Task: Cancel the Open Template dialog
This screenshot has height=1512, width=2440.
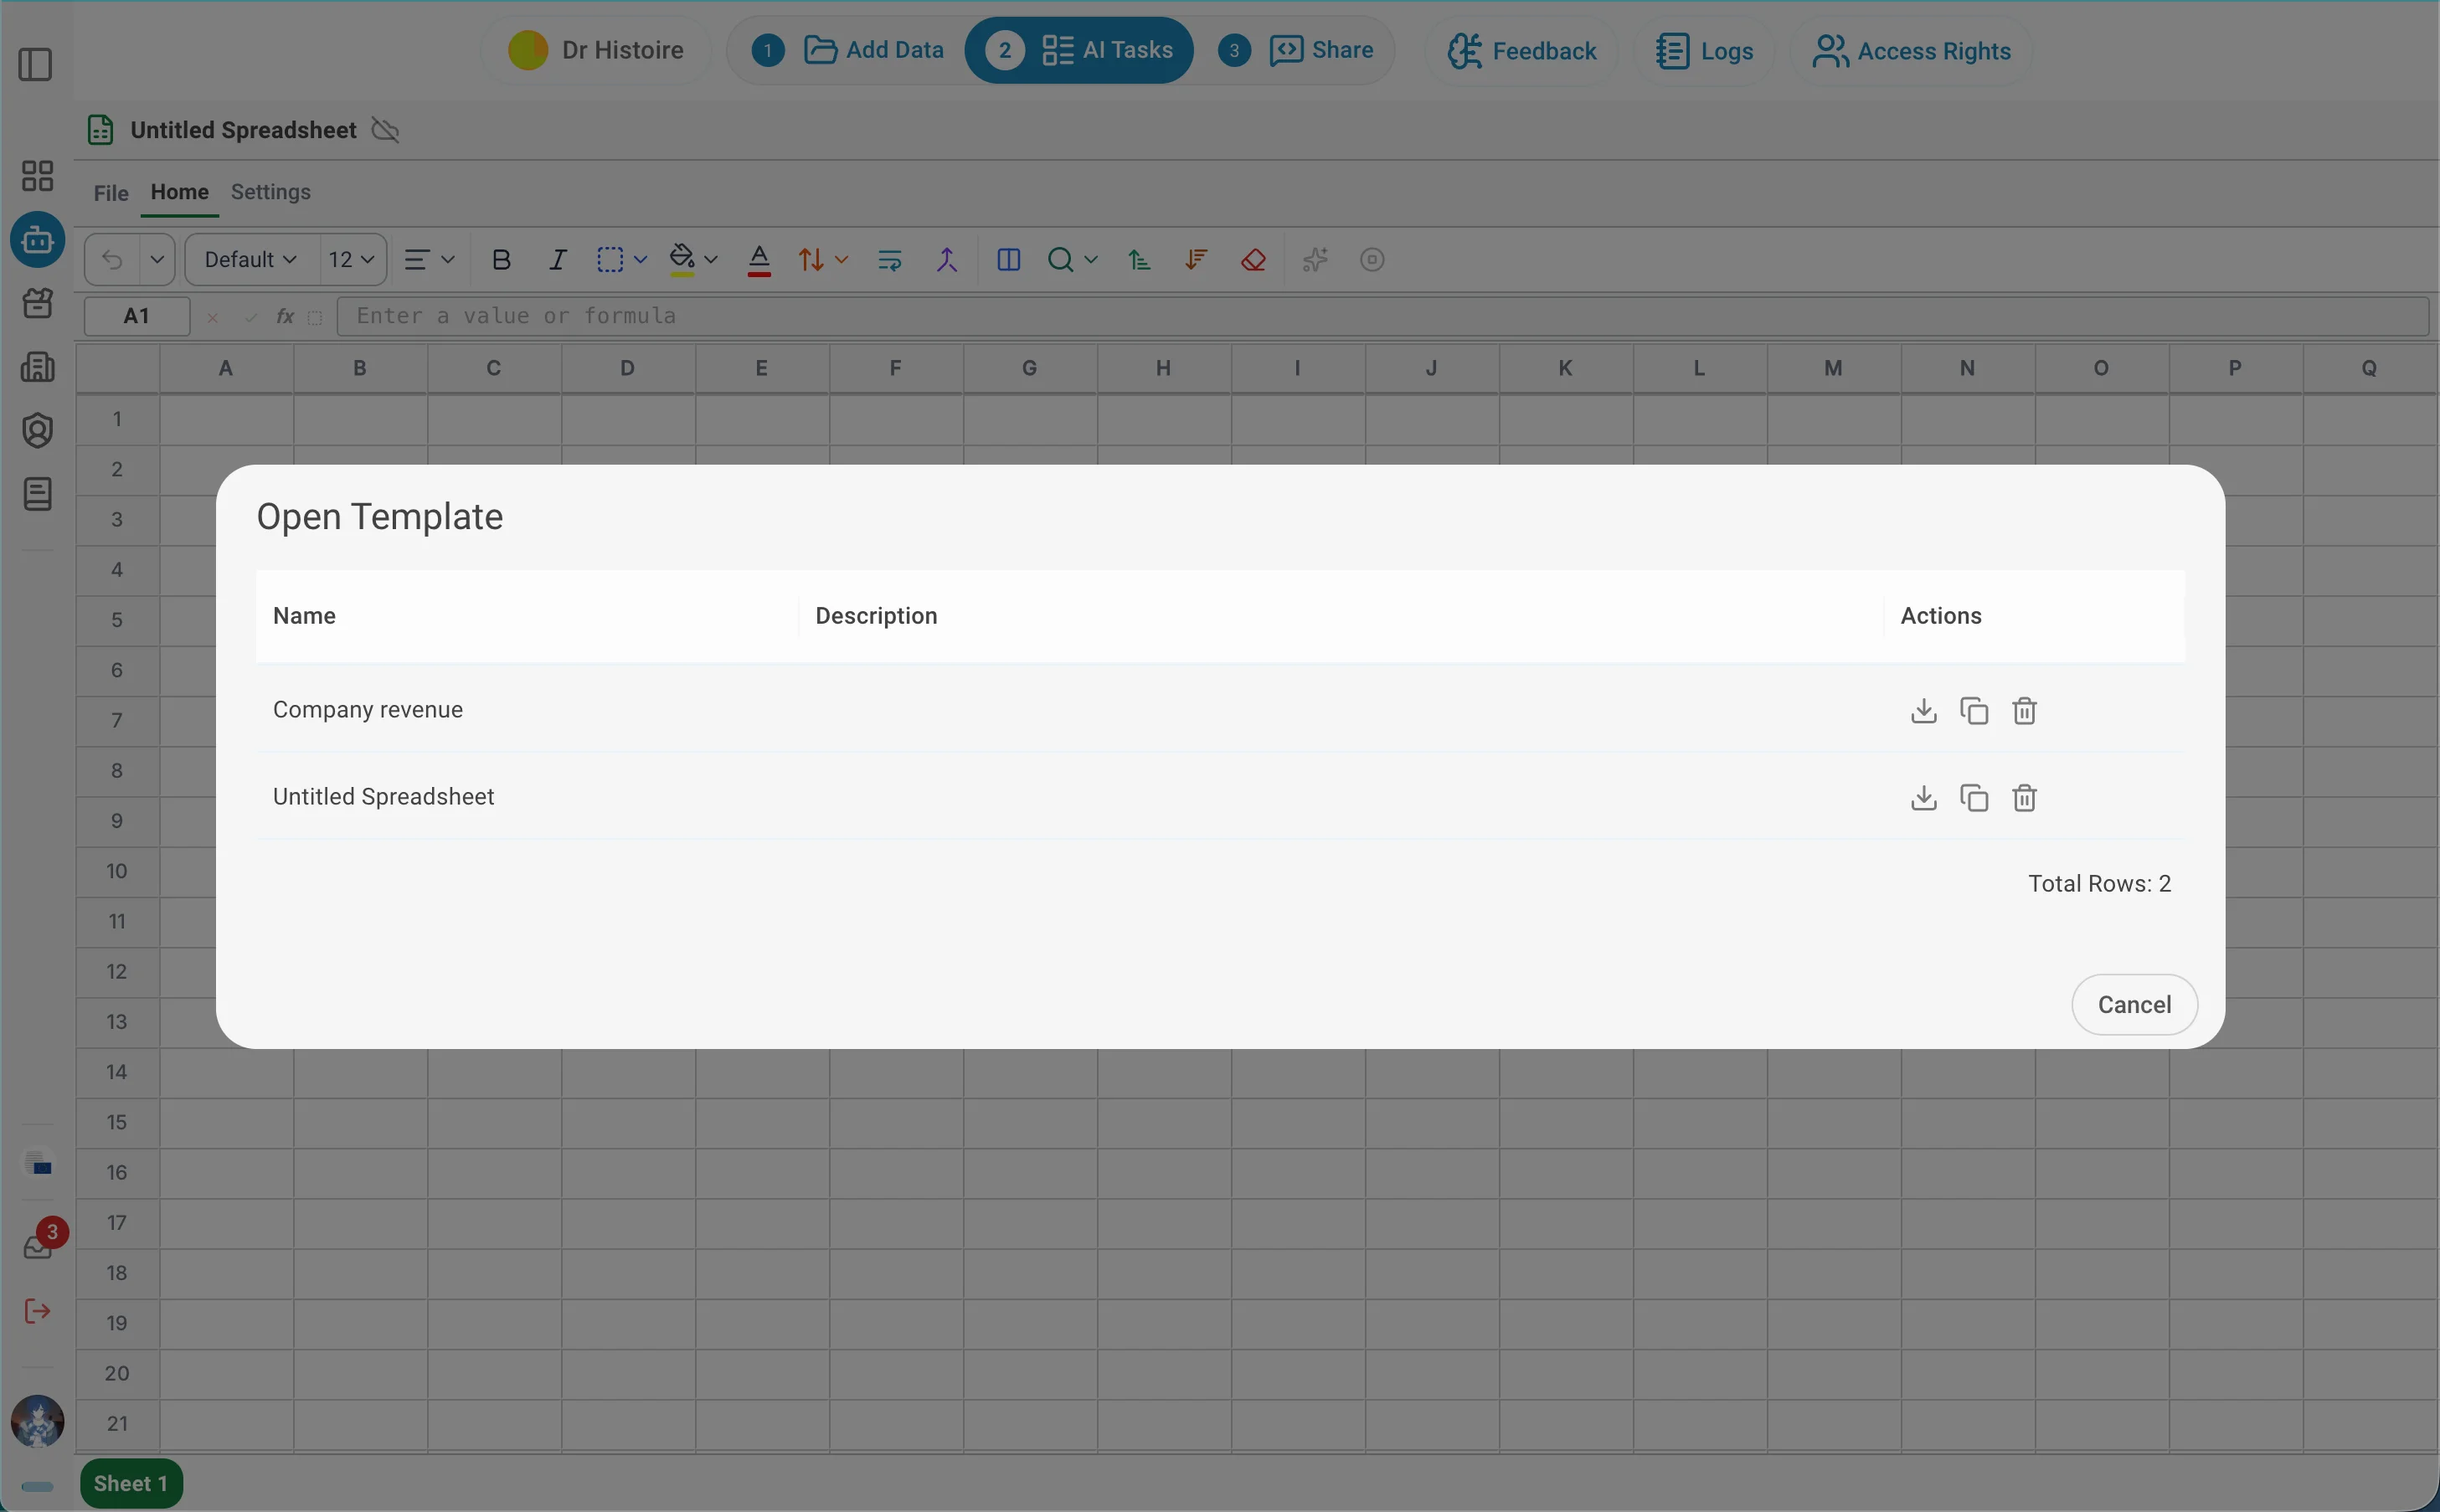Action: 2134,1004
